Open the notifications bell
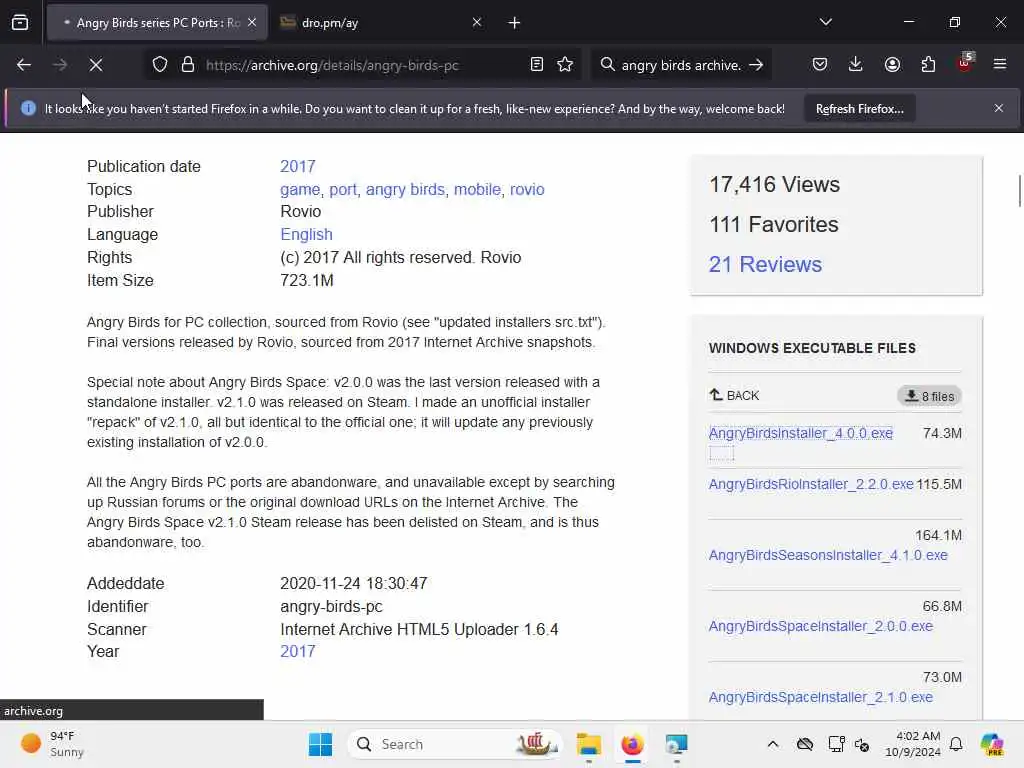The image size is (1024, 768). [x=956, y=744]
